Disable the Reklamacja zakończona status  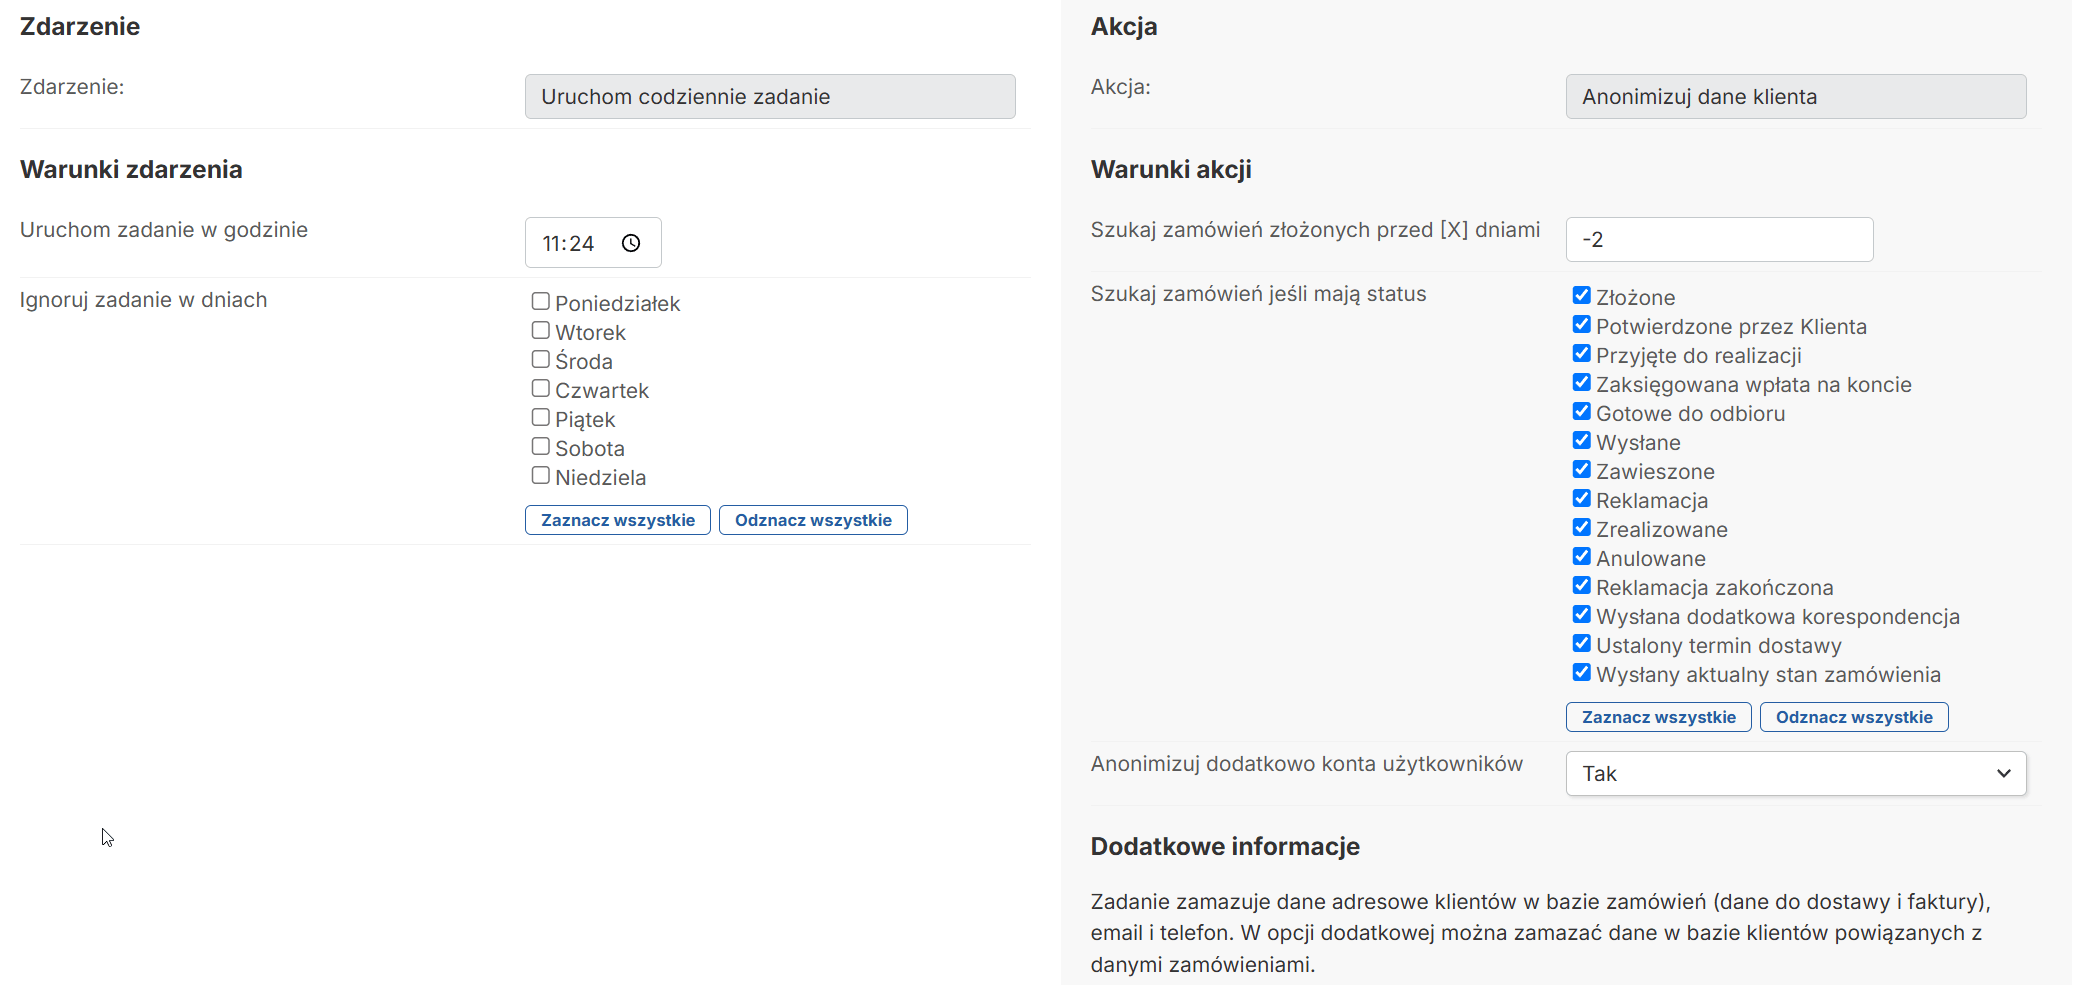click(1581, 585)
